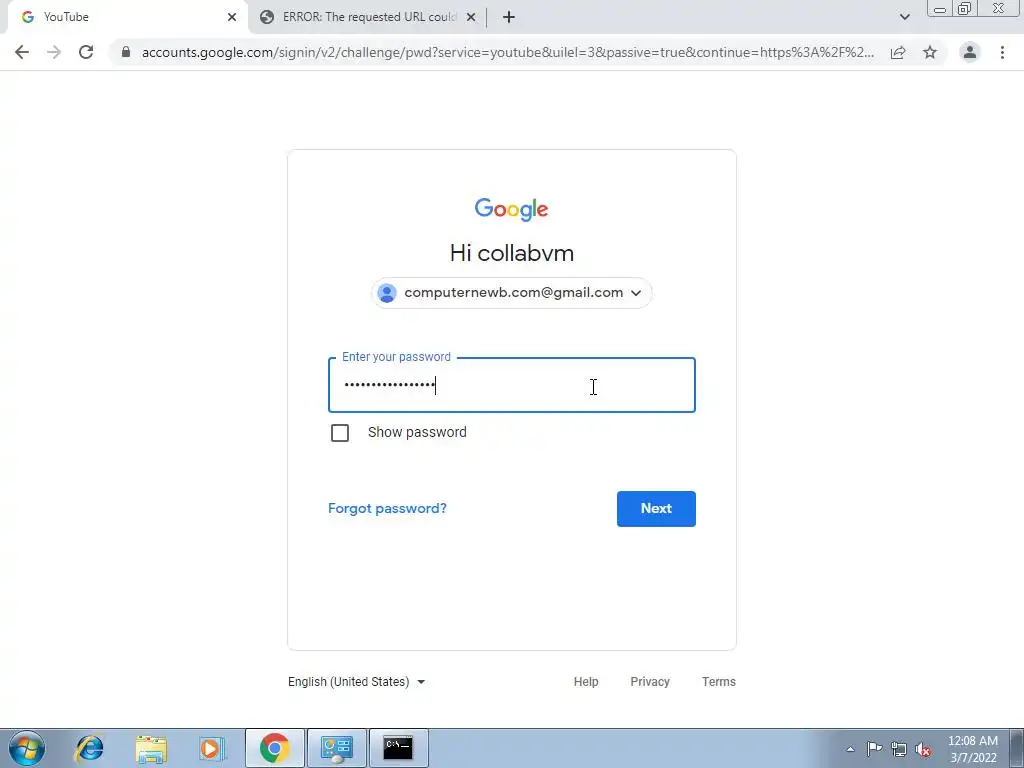Click the Hi collabvm heading
1024x768 pixels.
[x=511, y=253]
